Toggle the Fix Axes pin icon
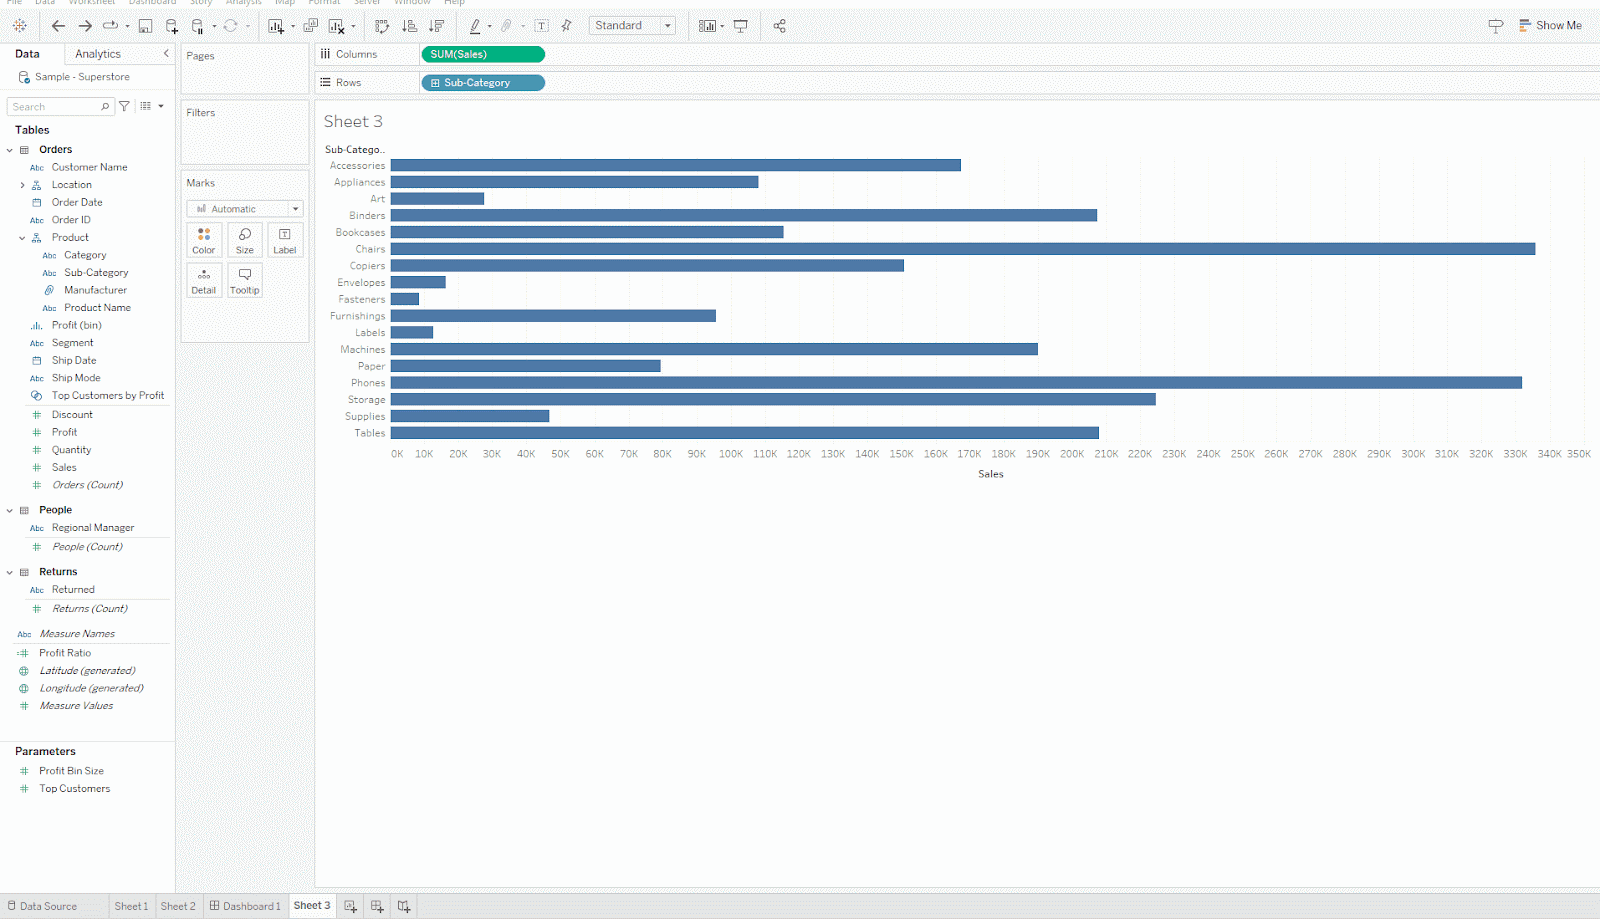1600x919 pixels. (x=567, y=26)
